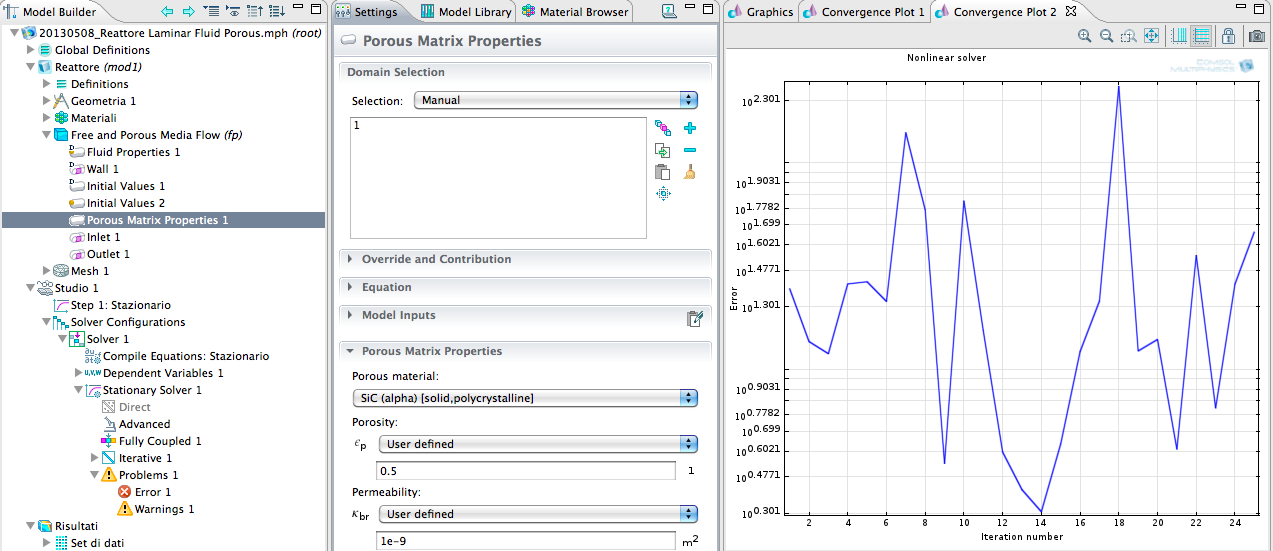Click the Zoom Extents icon in plot toolbar
1273x551 pixels.
(x=1151, y=36)
